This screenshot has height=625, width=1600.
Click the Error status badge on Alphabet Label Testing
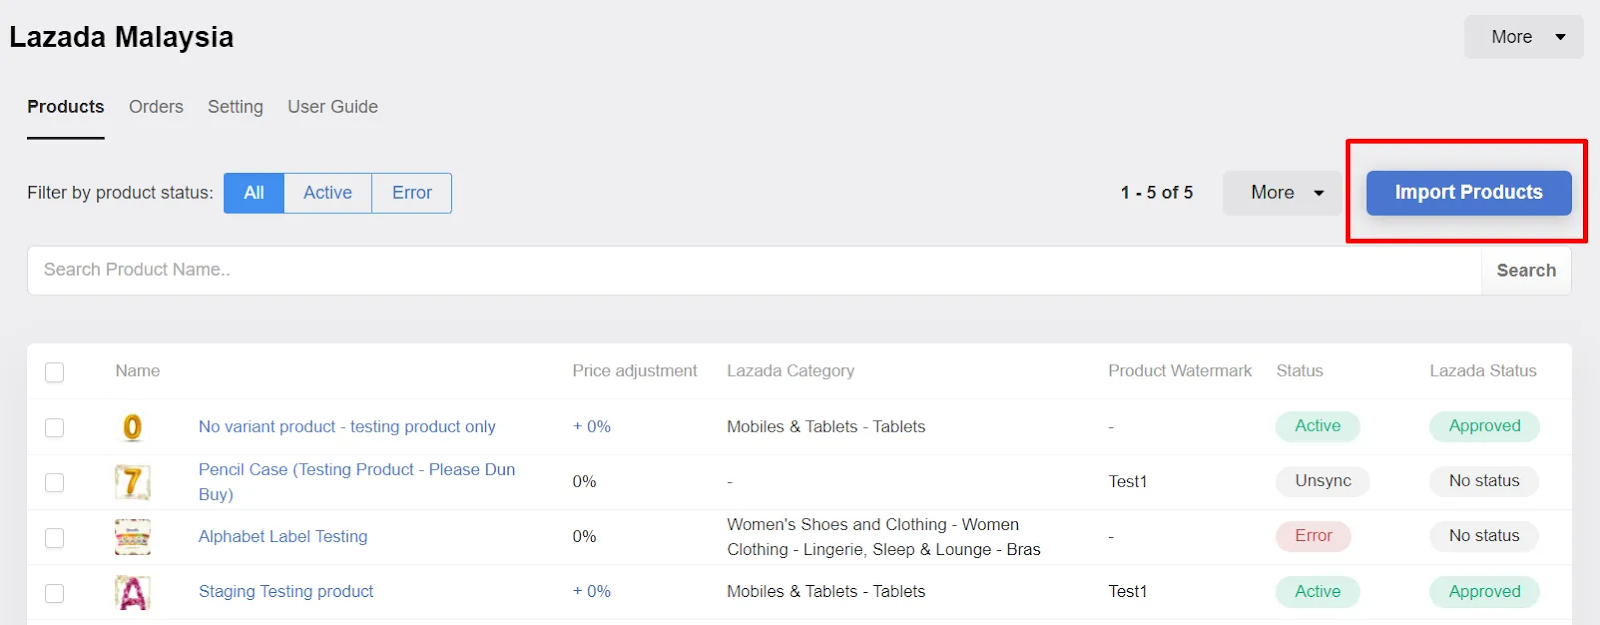(1312, 536)
